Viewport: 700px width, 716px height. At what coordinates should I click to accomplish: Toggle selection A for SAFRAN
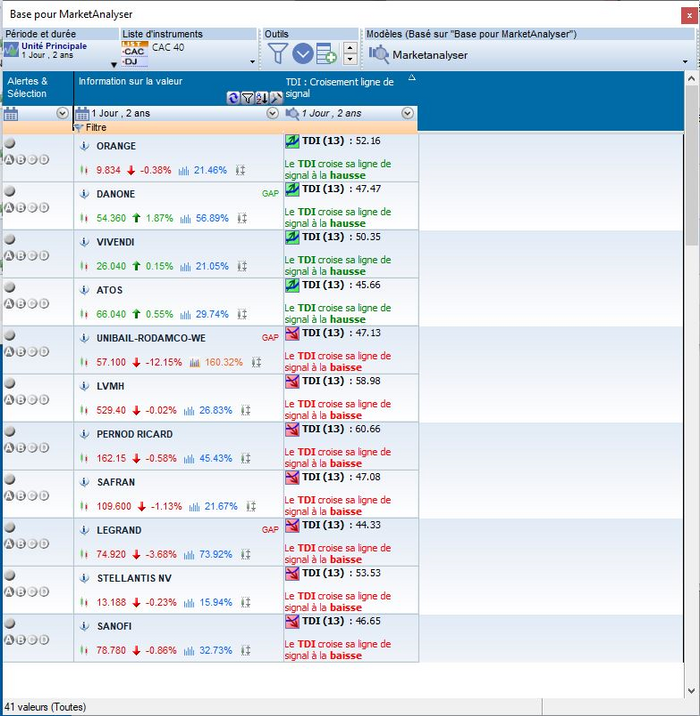point(9,496)
